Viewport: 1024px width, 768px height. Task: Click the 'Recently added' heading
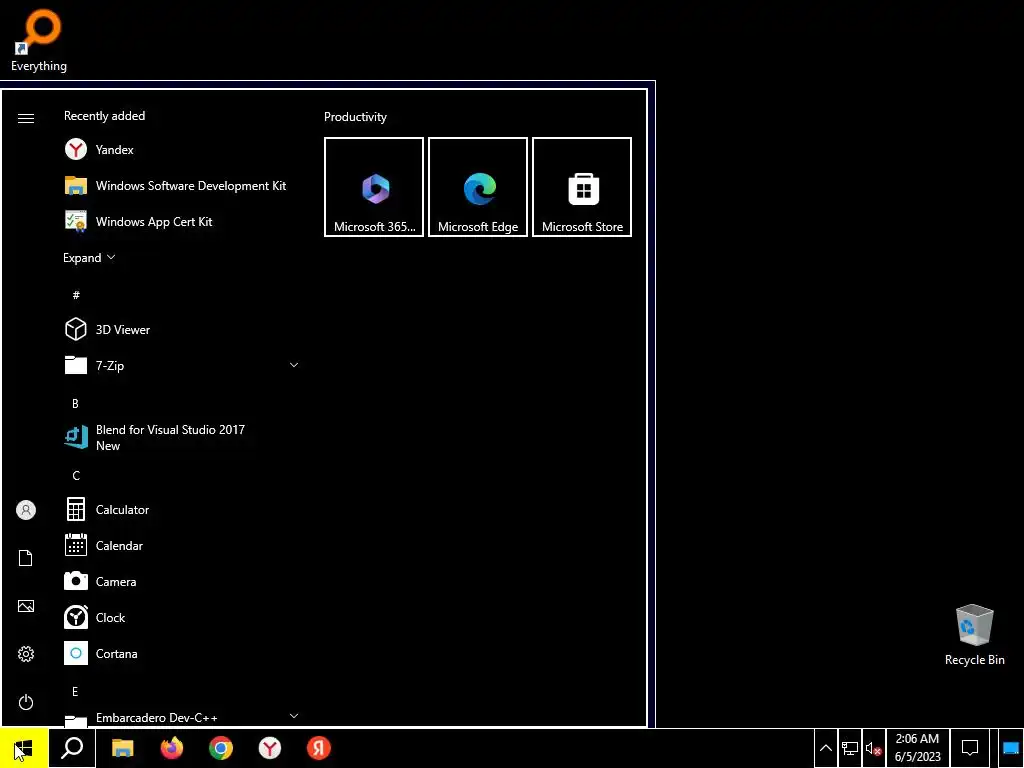(x=104, y=116)
